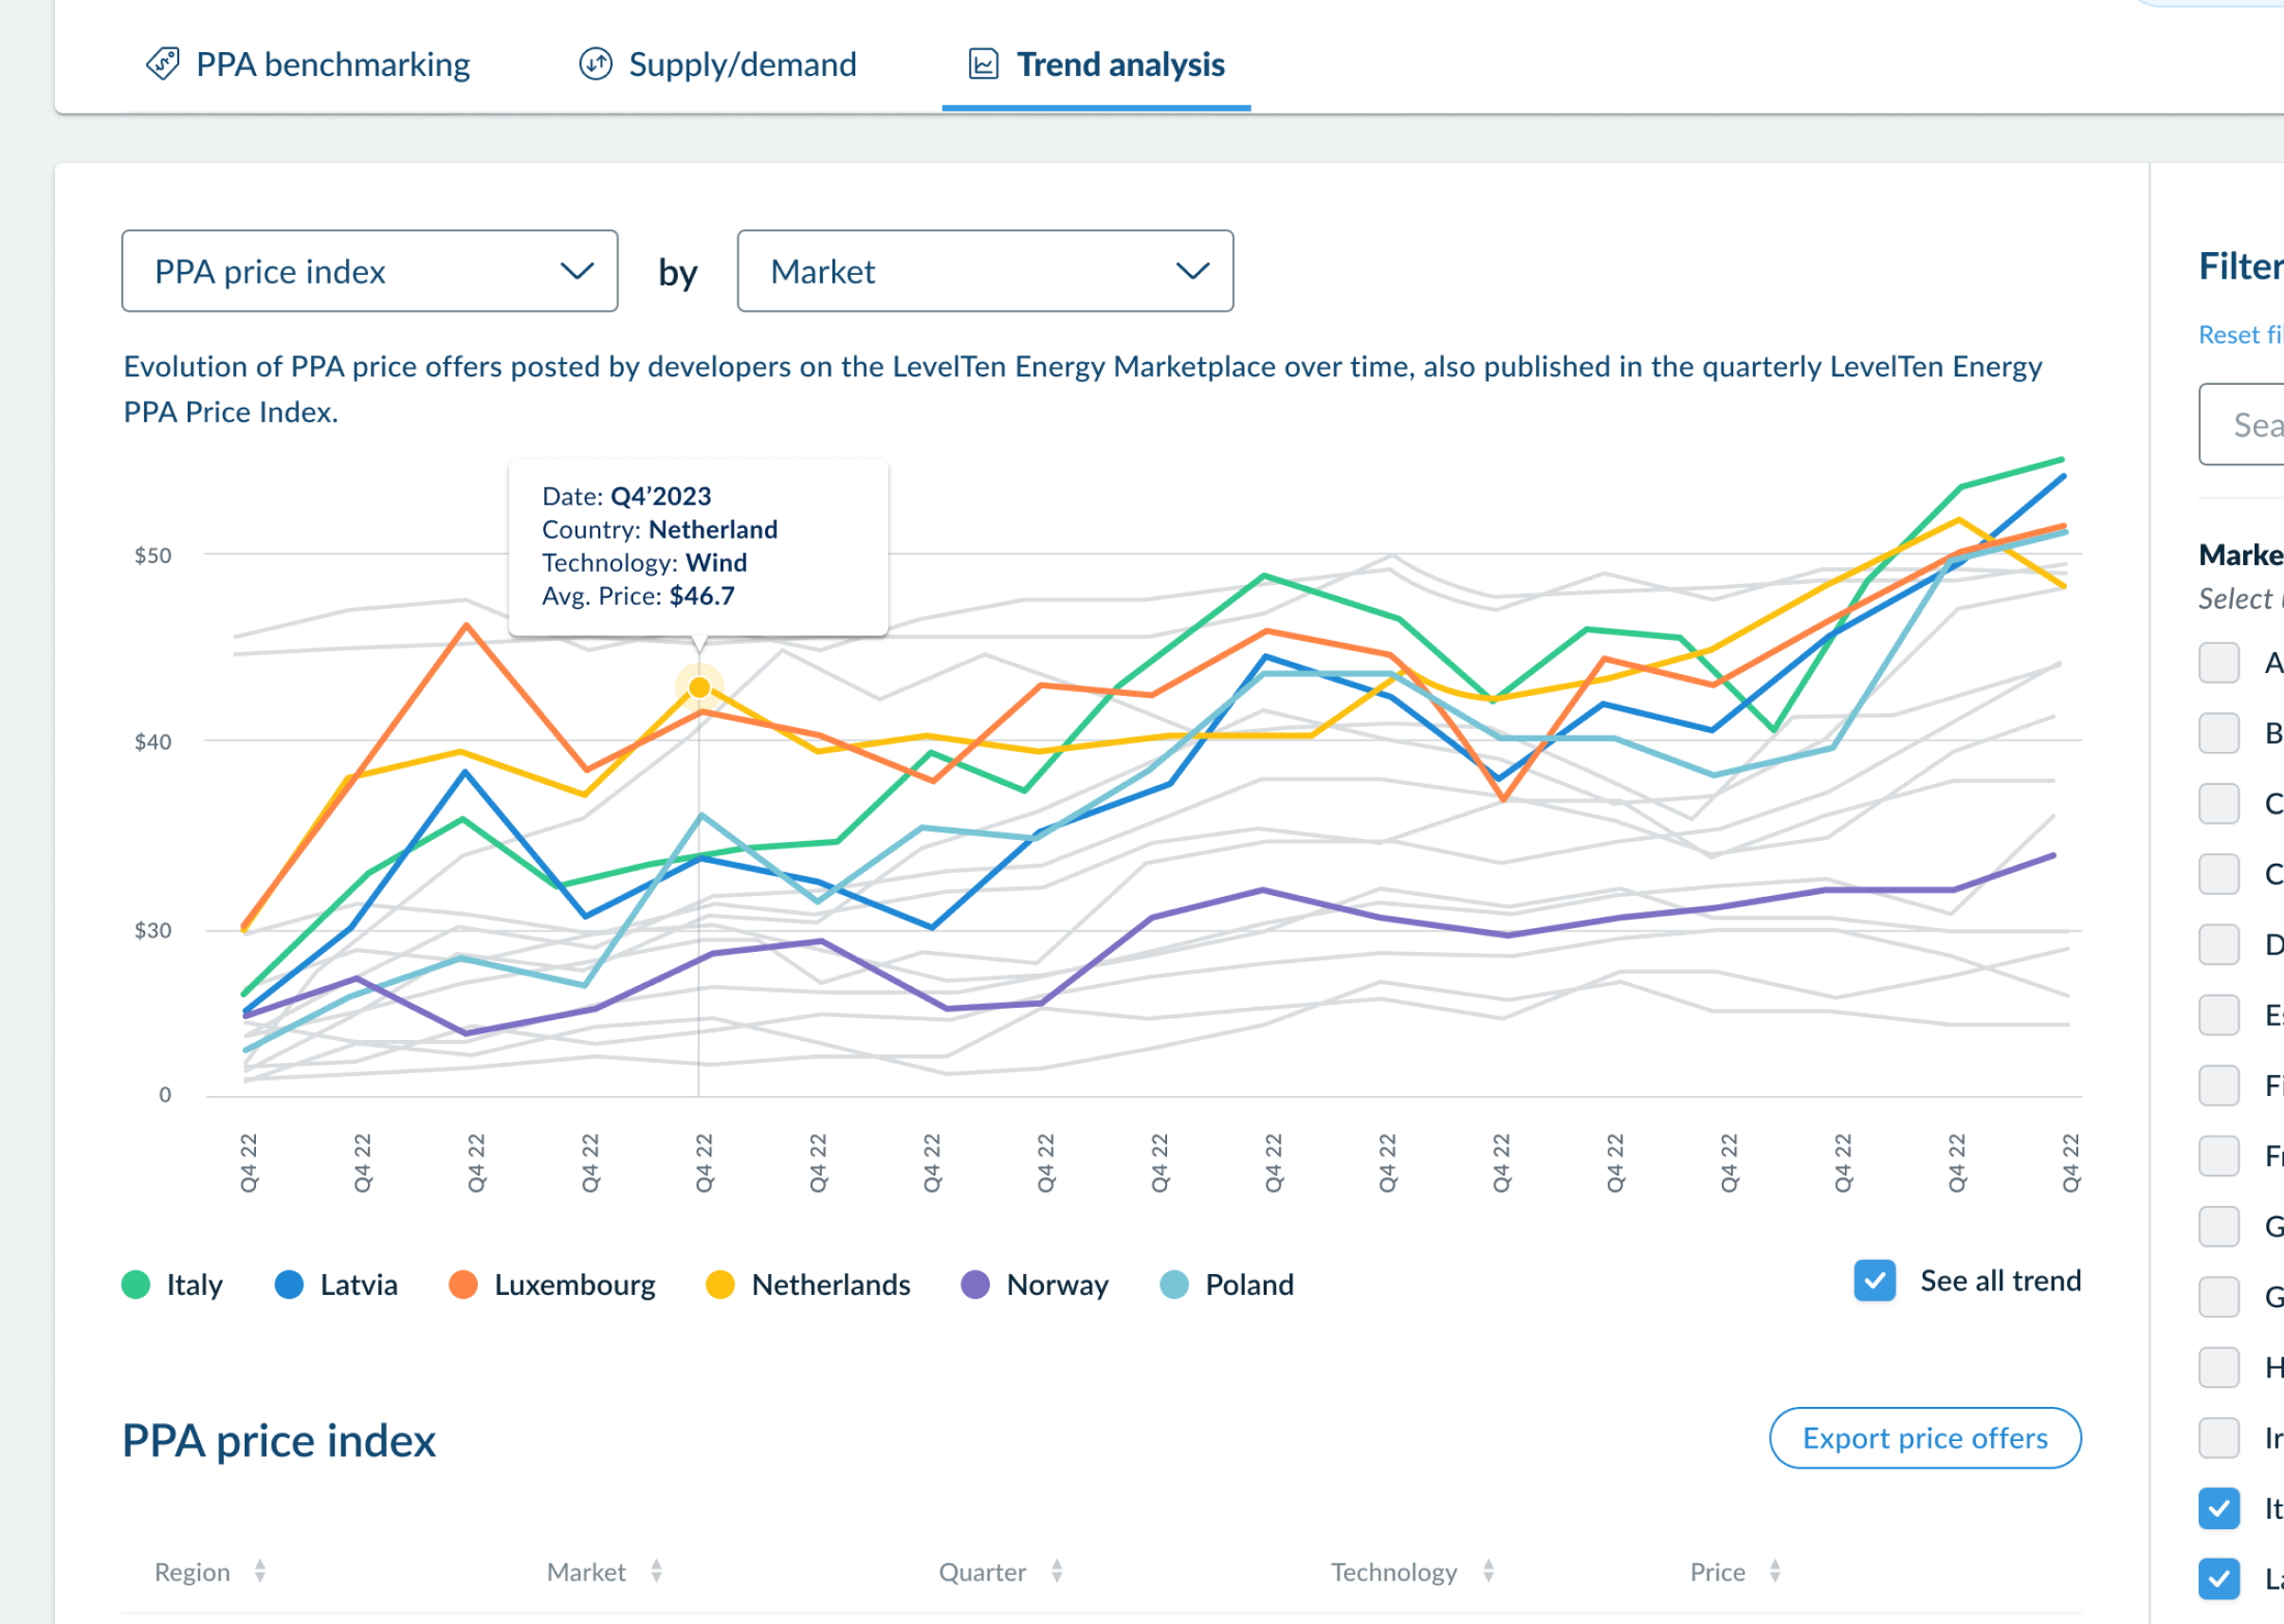Sort table by Quarter column arrows
Screen dimensions: 2284x1624
tap(1057, 1571)
